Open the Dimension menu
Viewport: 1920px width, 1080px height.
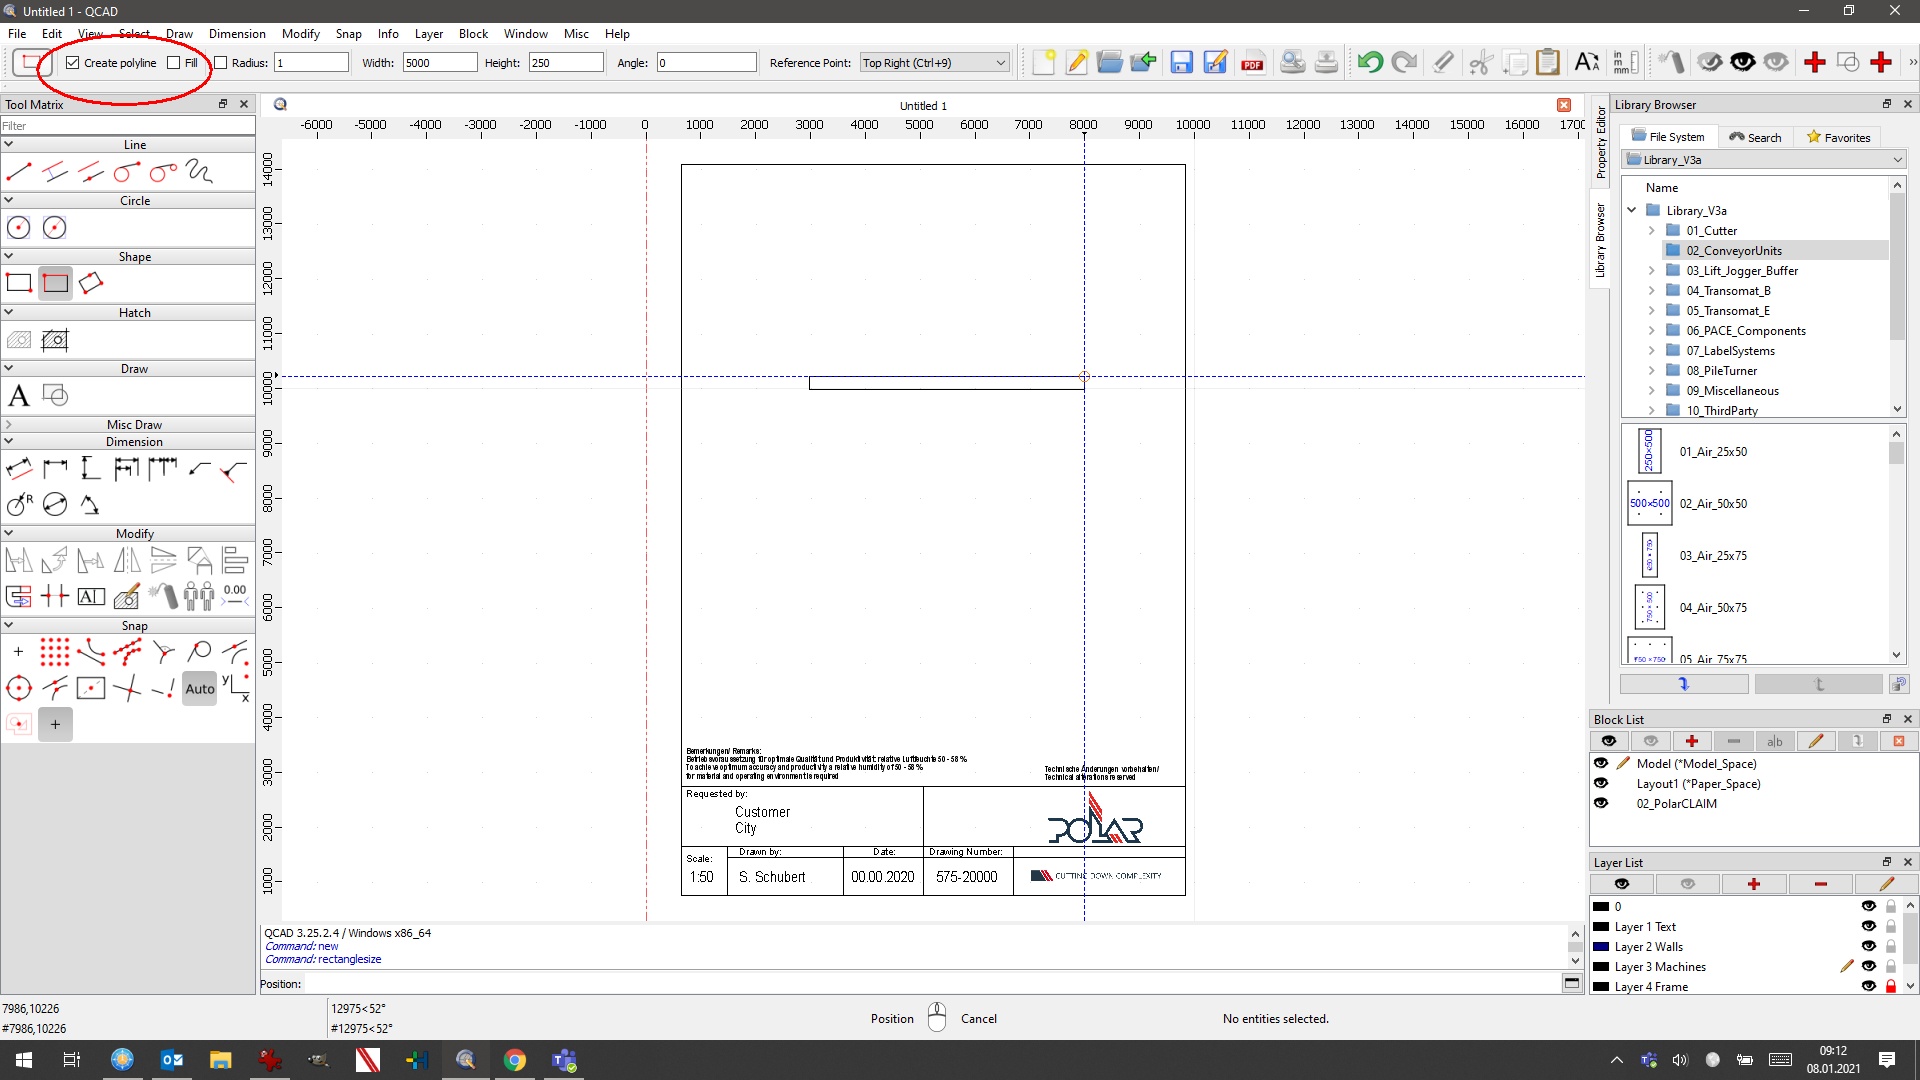point(237,33)
